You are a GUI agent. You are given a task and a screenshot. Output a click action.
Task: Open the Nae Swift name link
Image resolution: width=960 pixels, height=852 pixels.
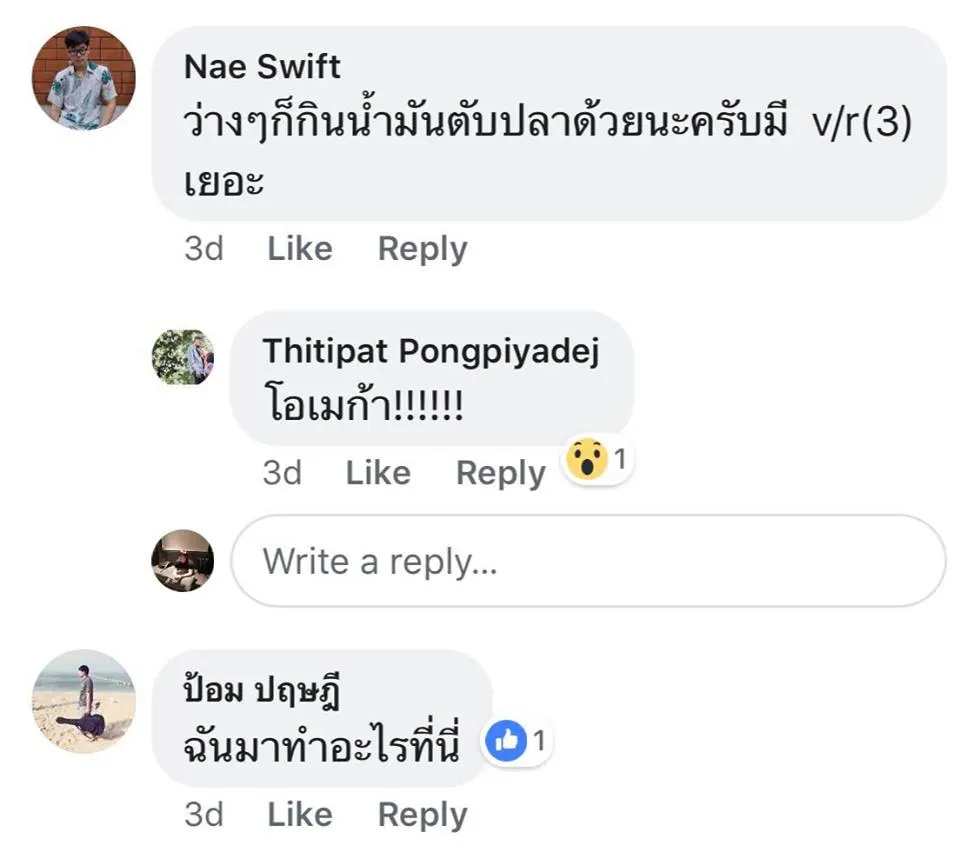coord(262,67)
